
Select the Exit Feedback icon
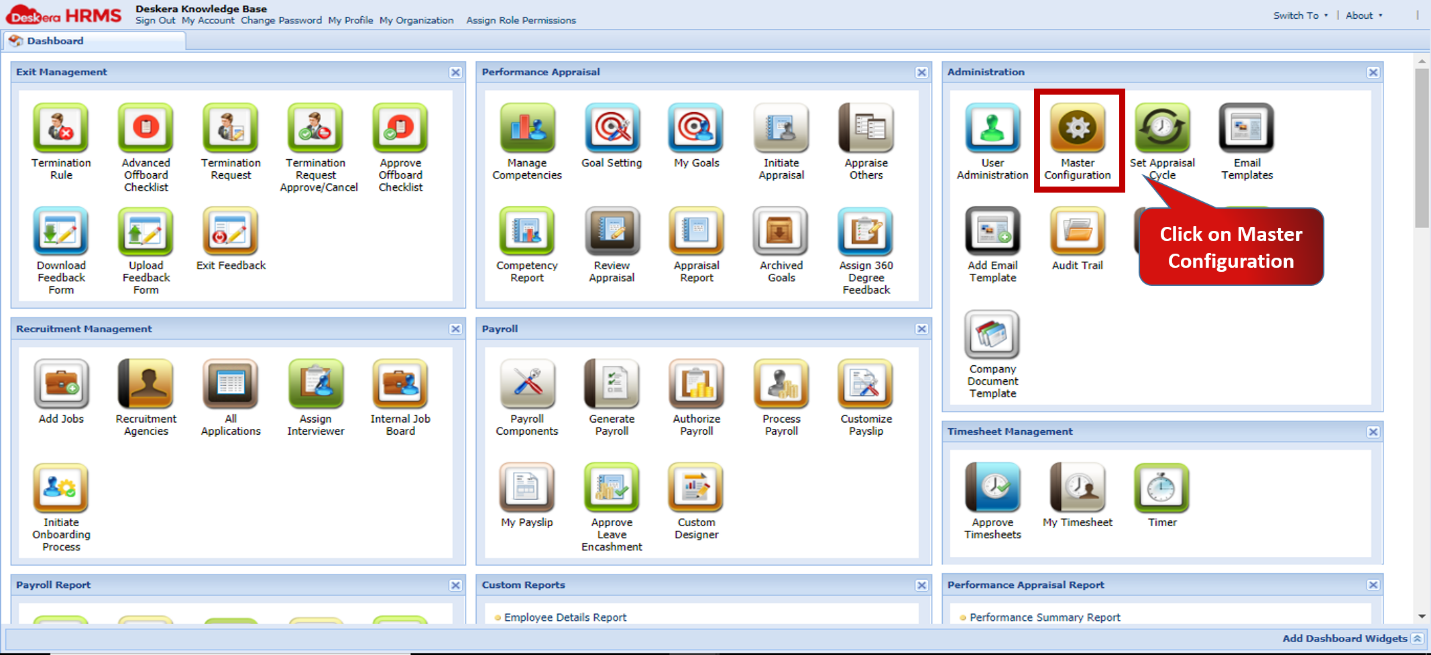coord(230,233)
